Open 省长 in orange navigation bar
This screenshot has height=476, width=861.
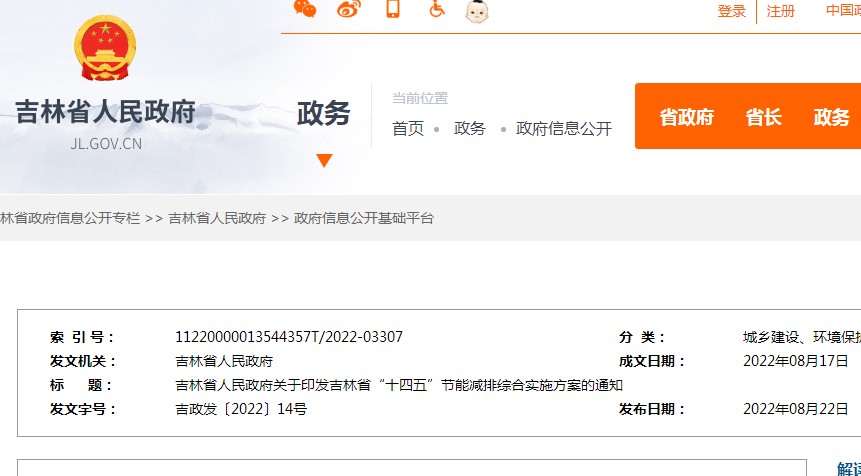coord(763,117)
